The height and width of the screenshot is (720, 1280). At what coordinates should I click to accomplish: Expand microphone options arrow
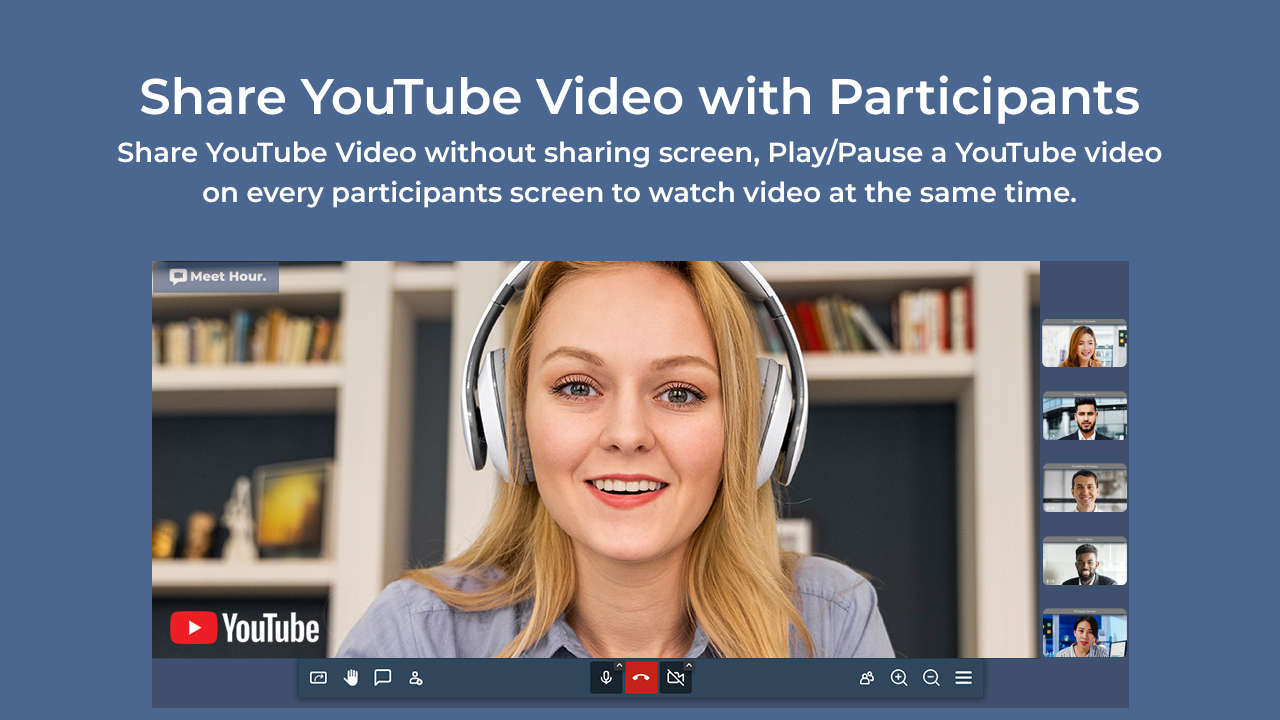(619, 665)
